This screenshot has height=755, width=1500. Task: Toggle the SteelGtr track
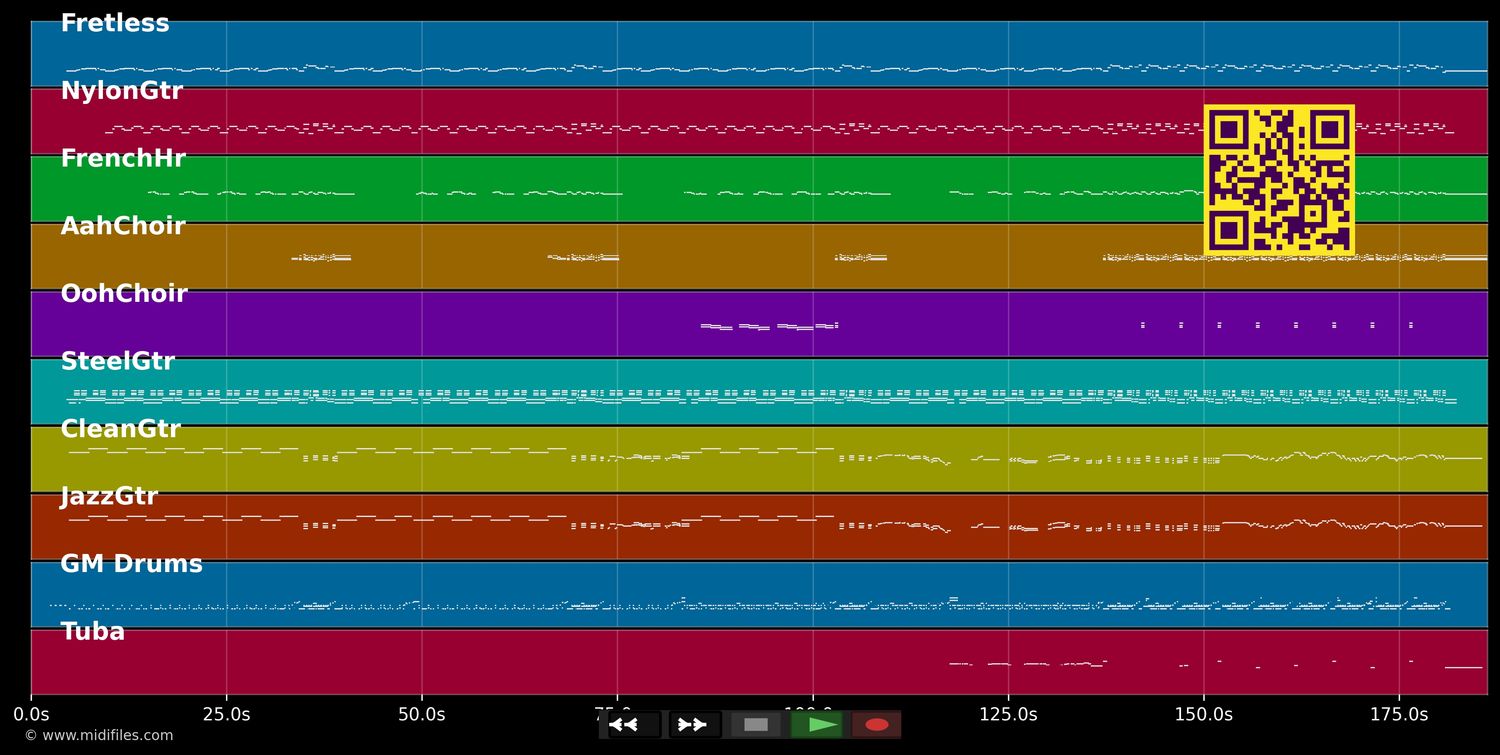[117, 360]
